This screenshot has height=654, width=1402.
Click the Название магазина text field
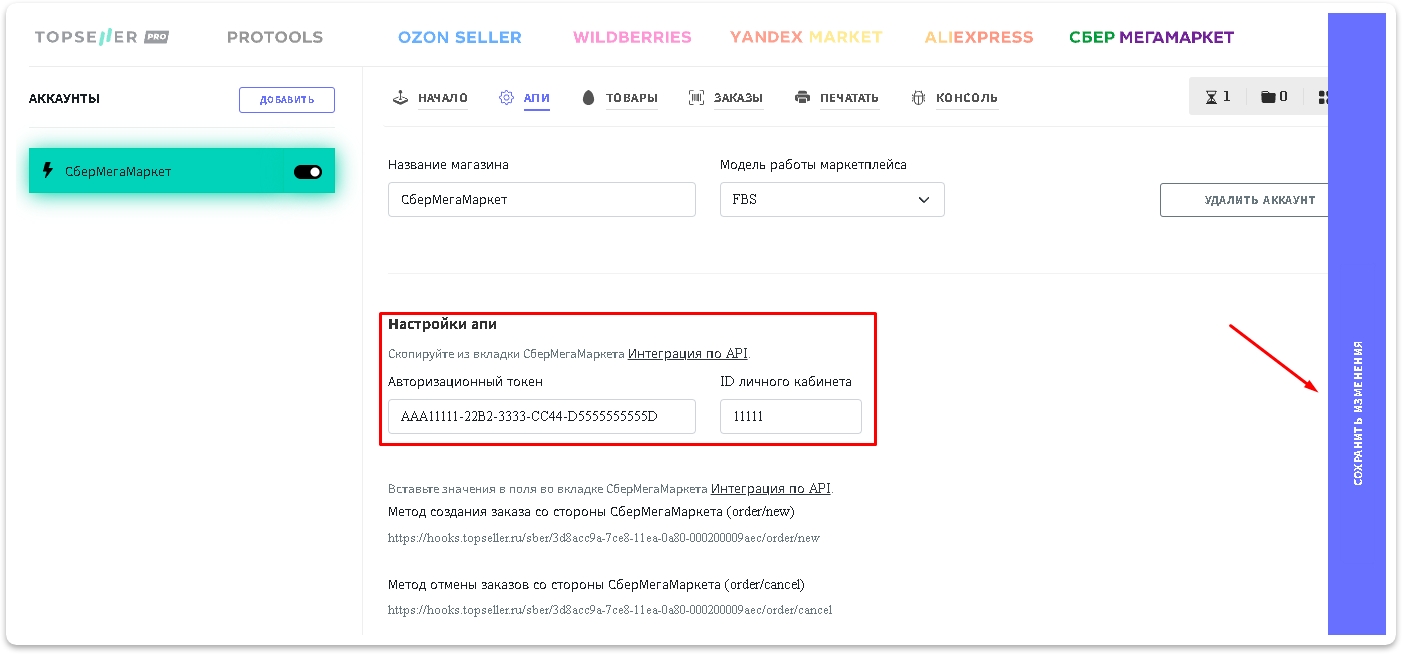541,200
